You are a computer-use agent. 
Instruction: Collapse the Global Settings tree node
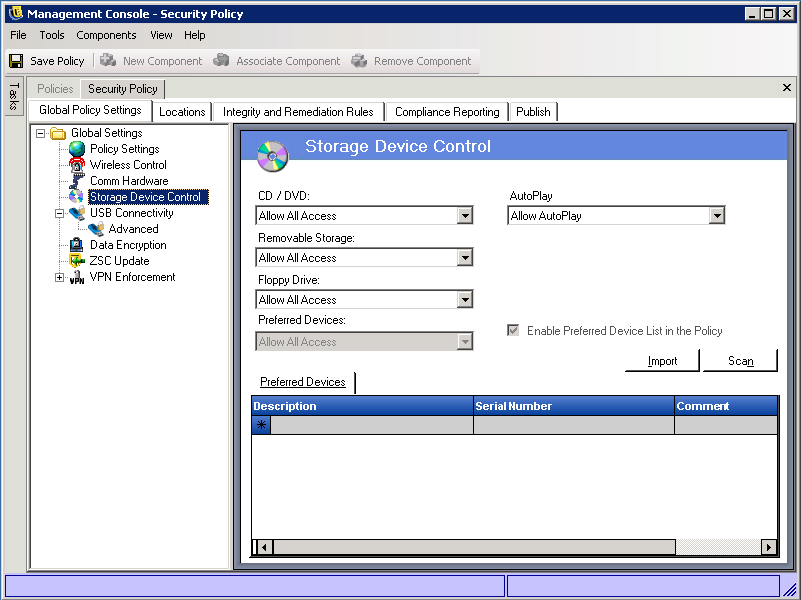pos(41,133)
